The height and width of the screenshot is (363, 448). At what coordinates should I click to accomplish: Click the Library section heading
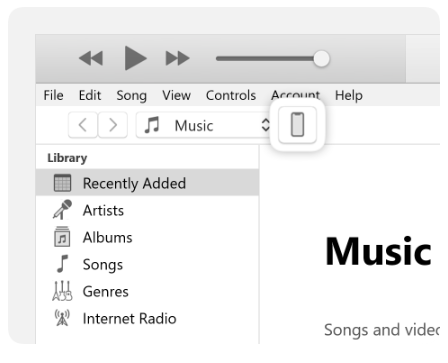[67, 158]
